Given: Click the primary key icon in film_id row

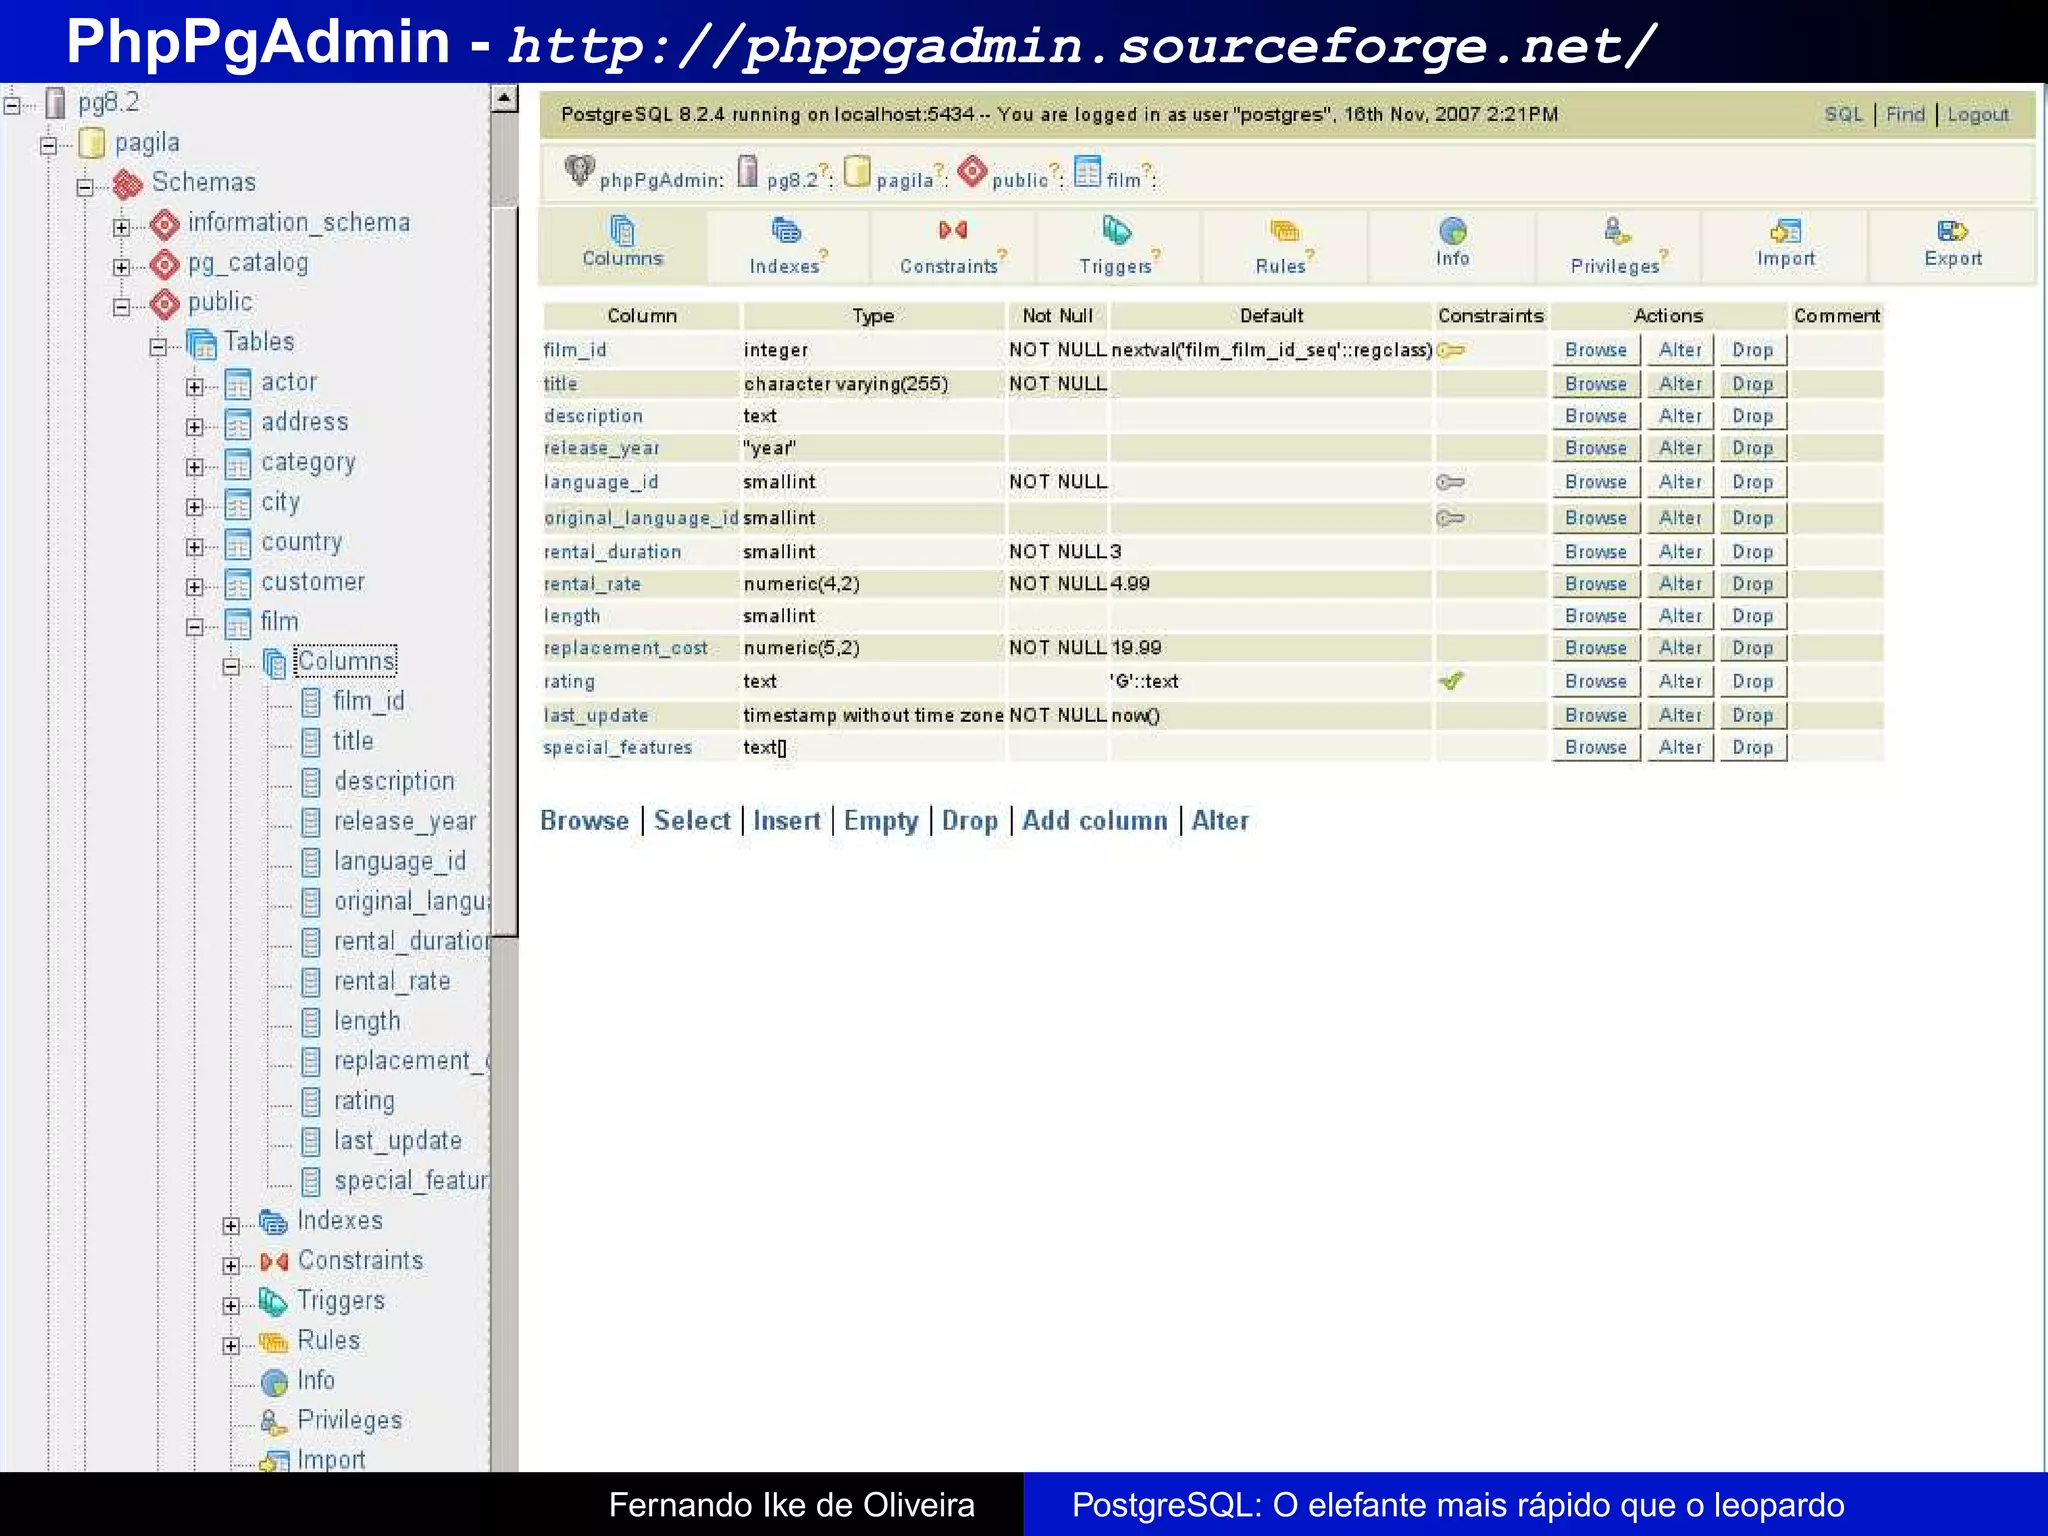Looking at the screenshot, I should 1451,350.
